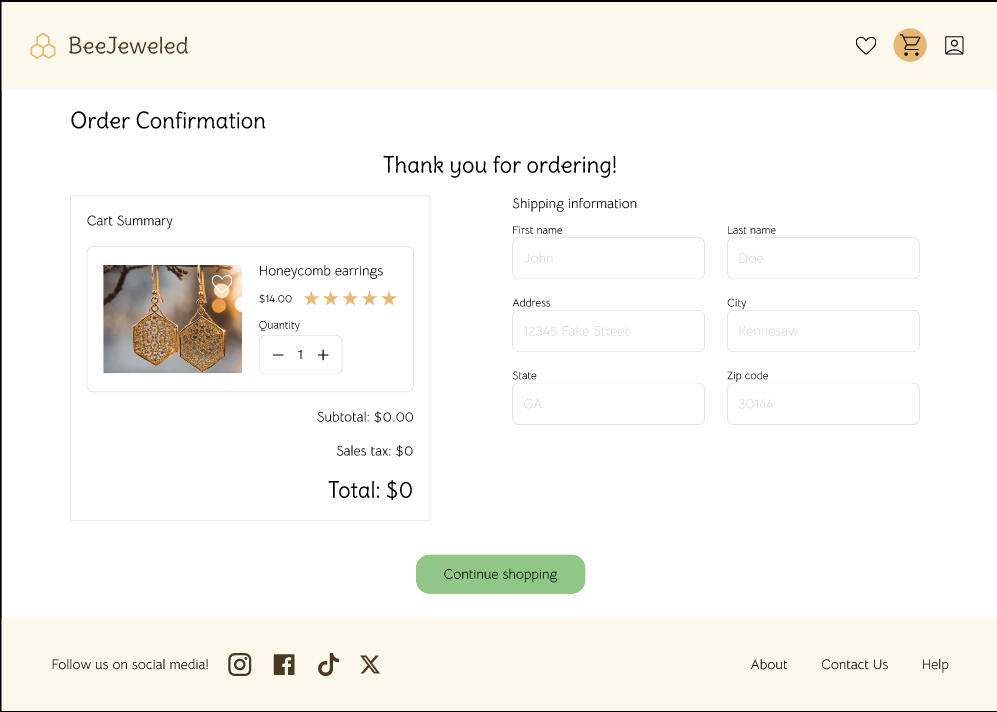The width and height of the screenshot is (997, 712).
Task: Open BeeJeweled's Facebook page
Action: point(283,664)
